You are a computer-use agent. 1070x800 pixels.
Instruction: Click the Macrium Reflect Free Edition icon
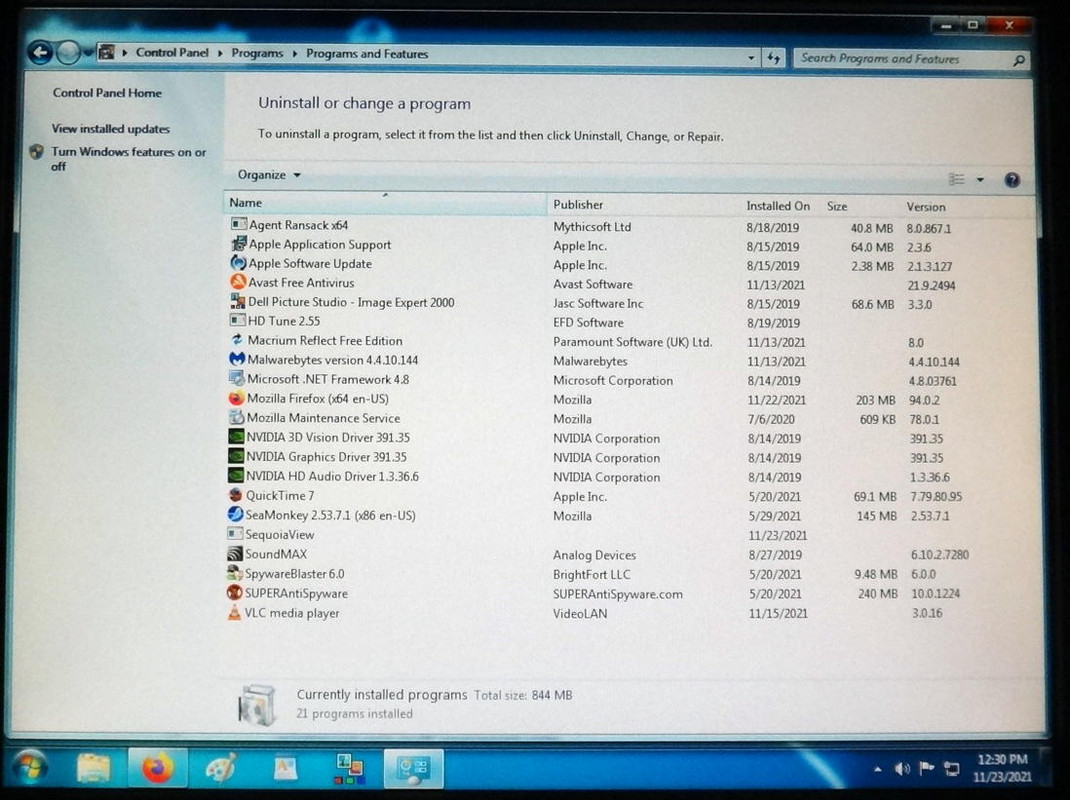click(237, 339)
